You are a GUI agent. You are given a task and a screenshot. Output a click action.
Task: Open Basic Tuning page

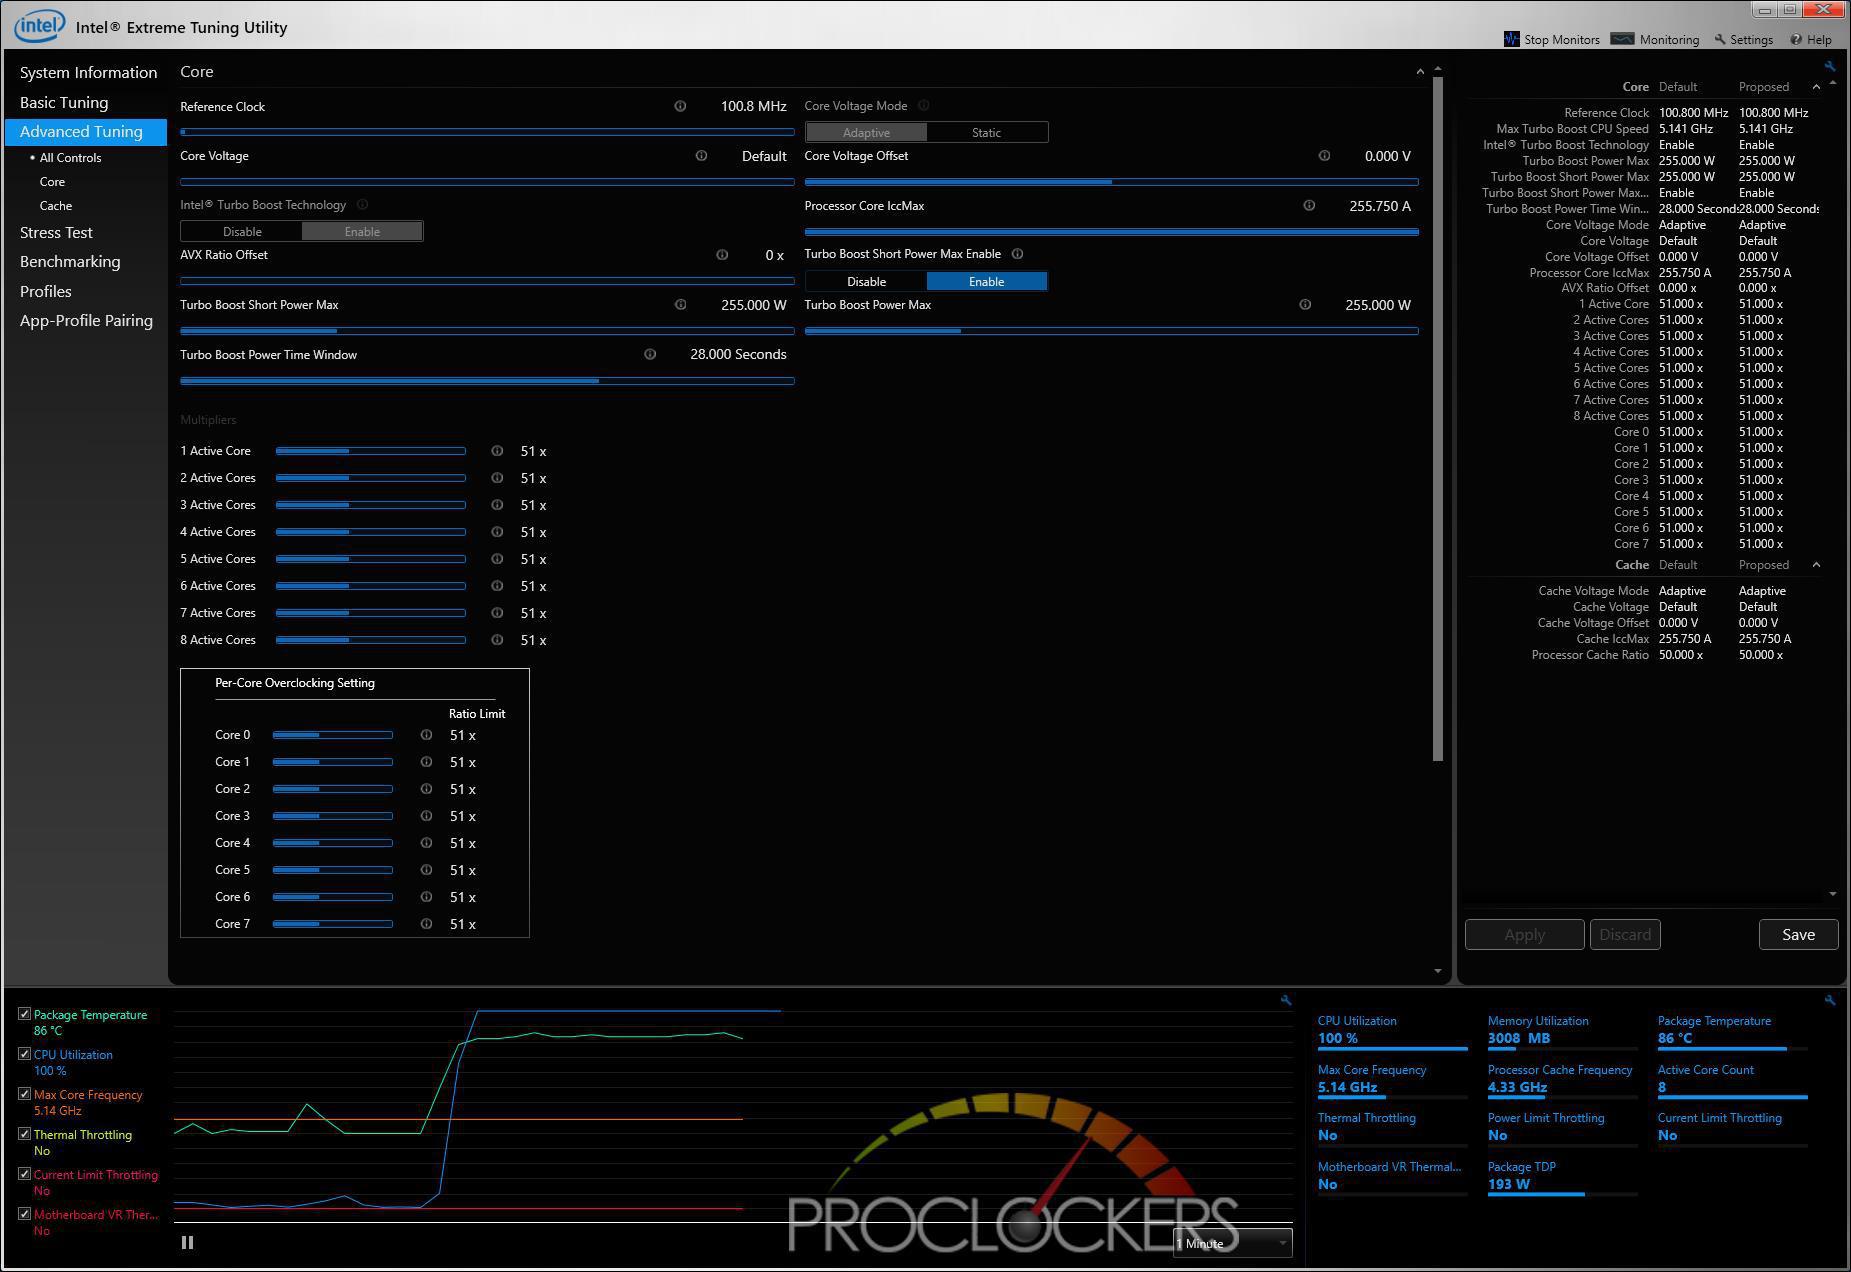[64, 102]
